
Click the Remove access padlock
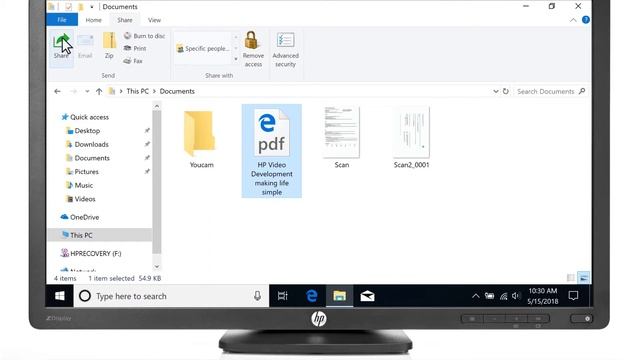point(253,49)
